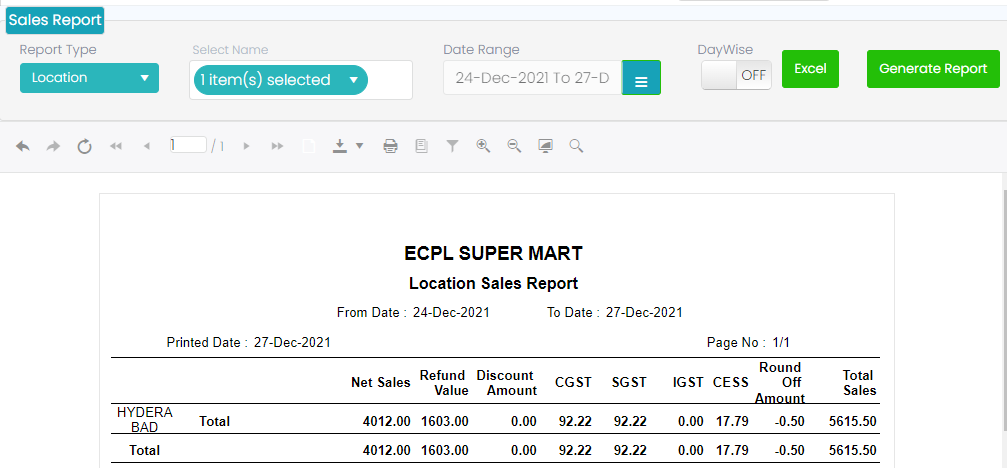Select the Sales Report tab
The width and height of the screenshot is (1007, 468).
54,19
